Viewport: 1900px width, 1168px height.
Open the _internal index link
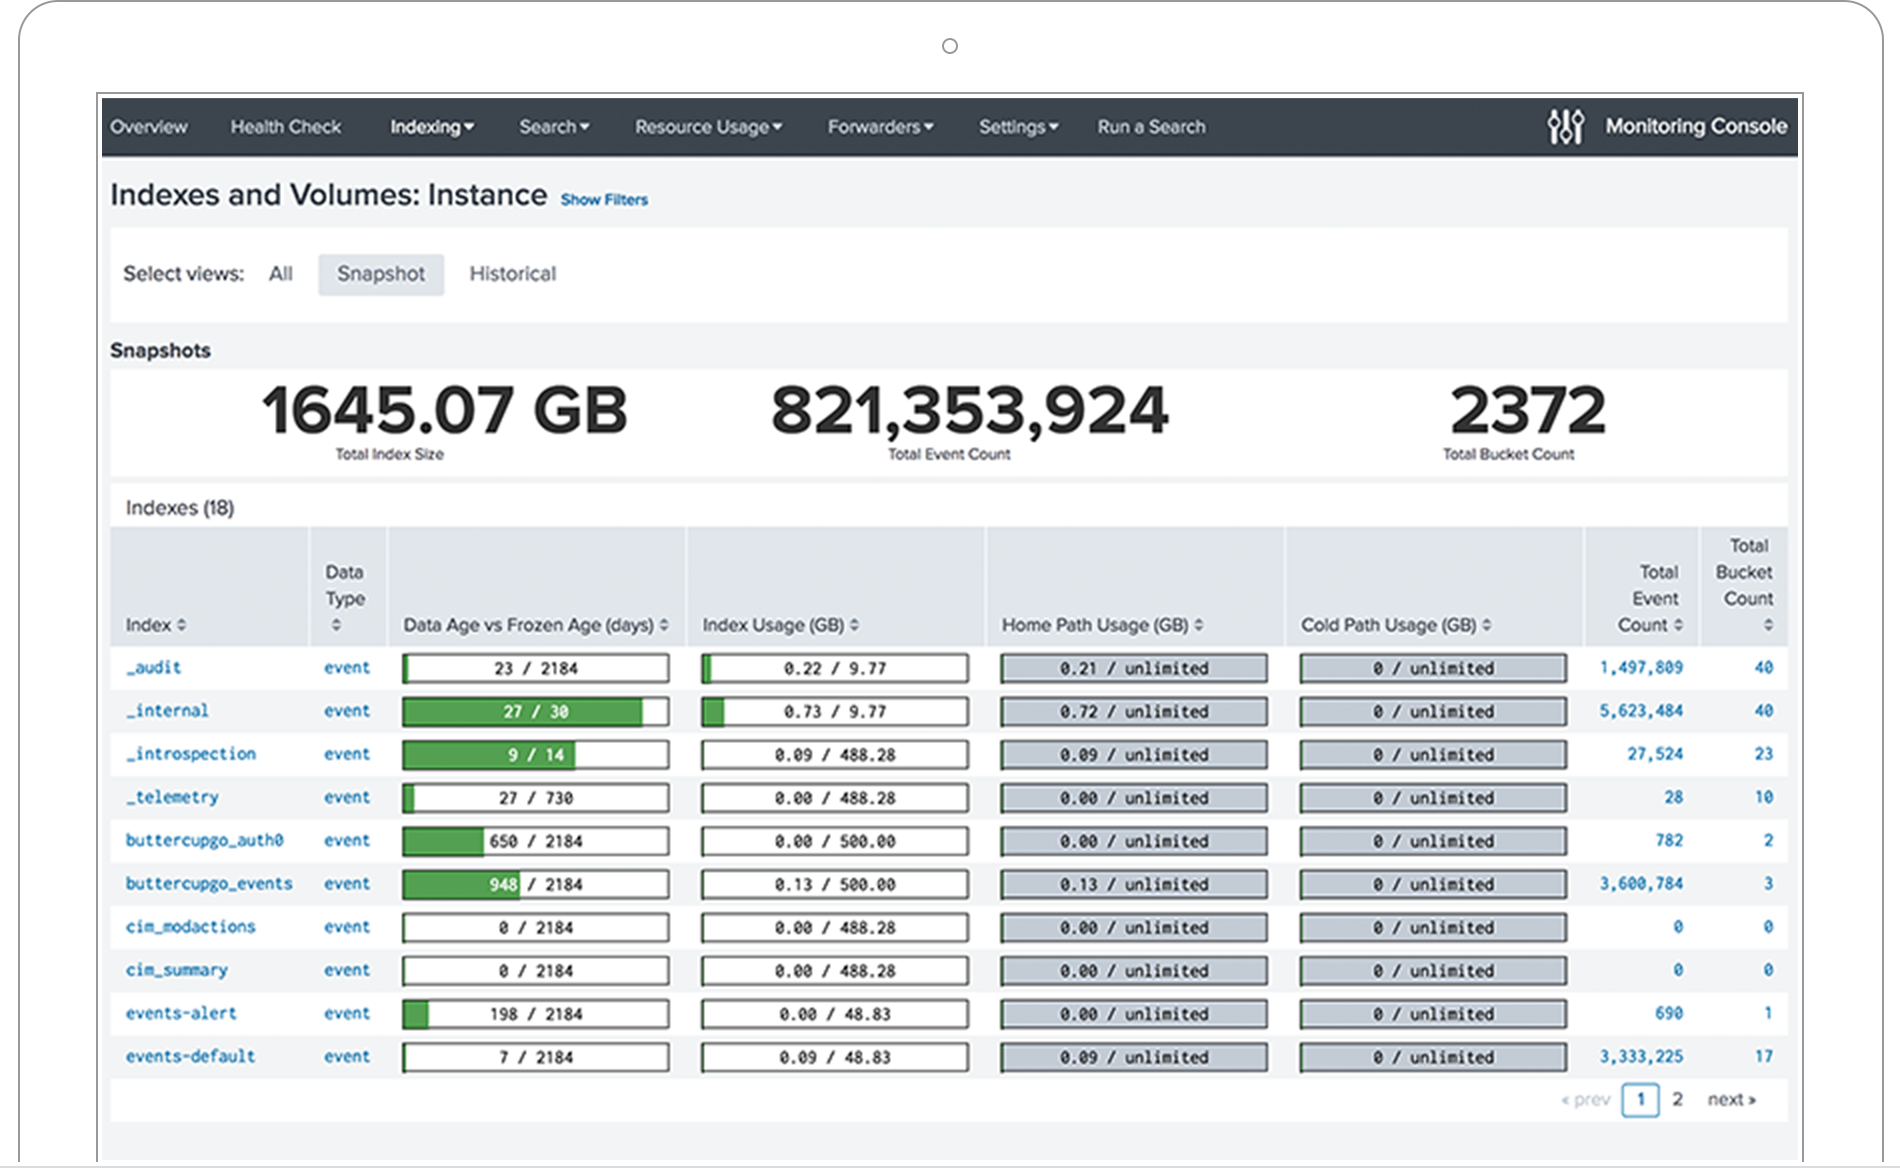(x=167, y=711)
